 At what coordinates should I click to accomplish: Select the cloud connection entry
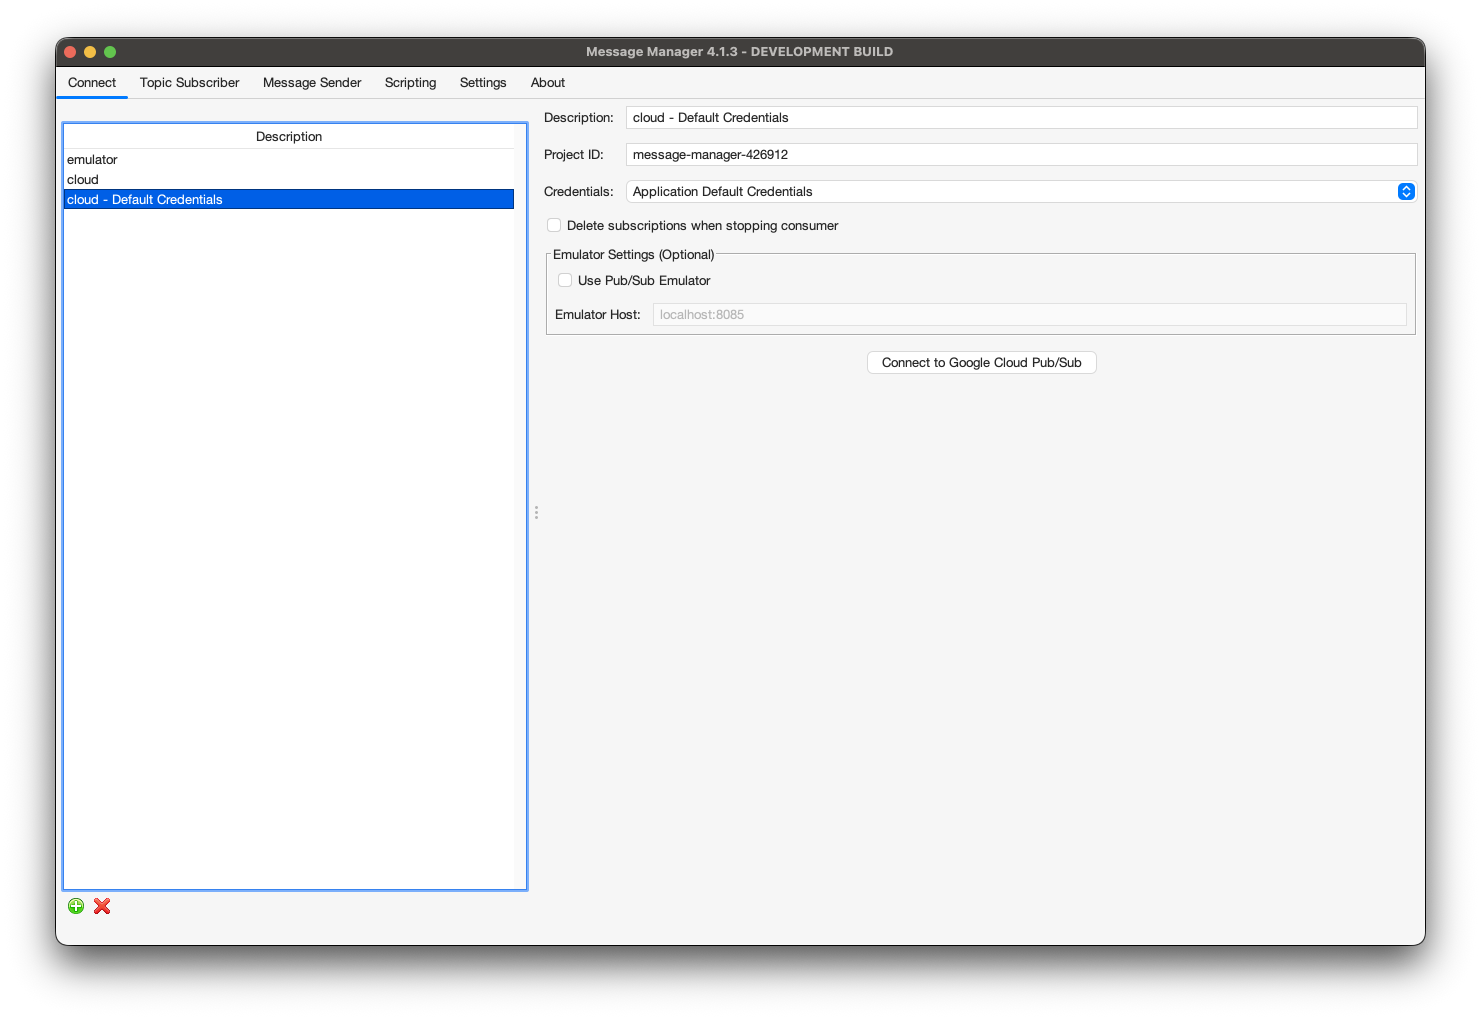(83, 179)
